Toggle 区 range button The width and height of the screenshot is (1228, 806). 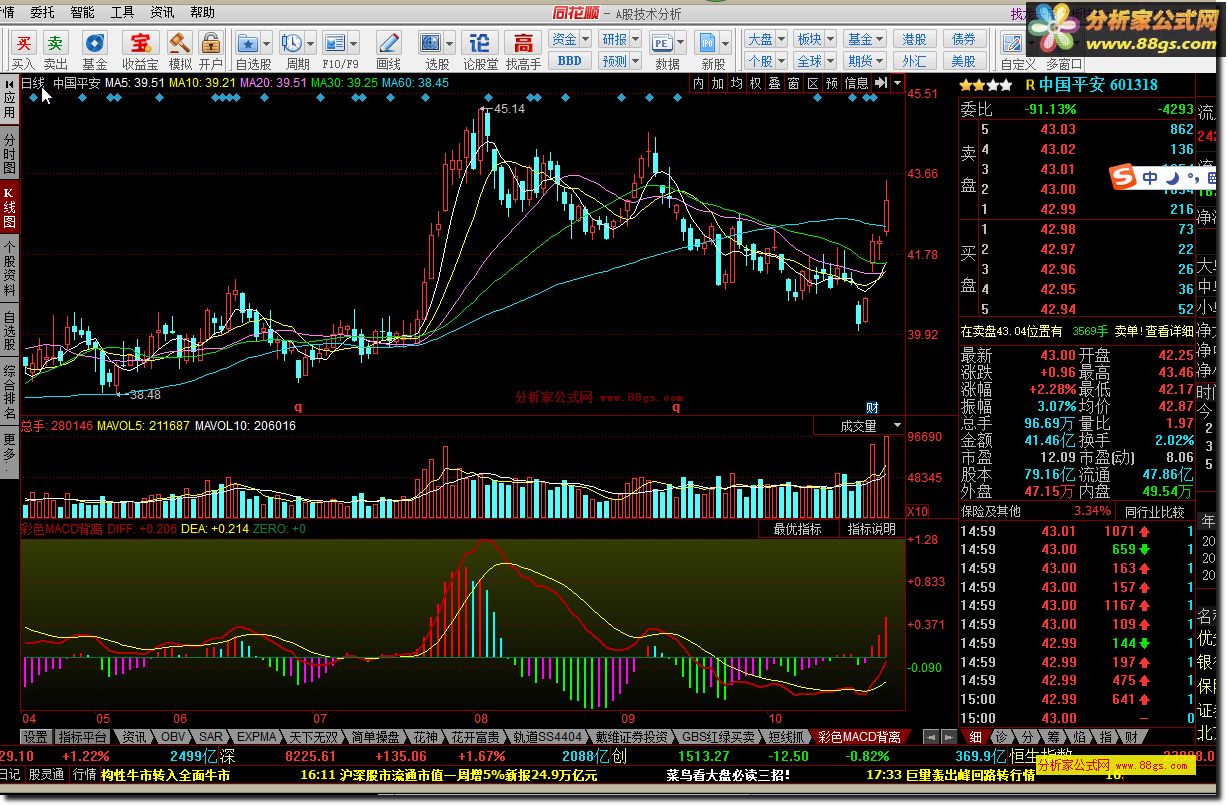tap(812, 83)
